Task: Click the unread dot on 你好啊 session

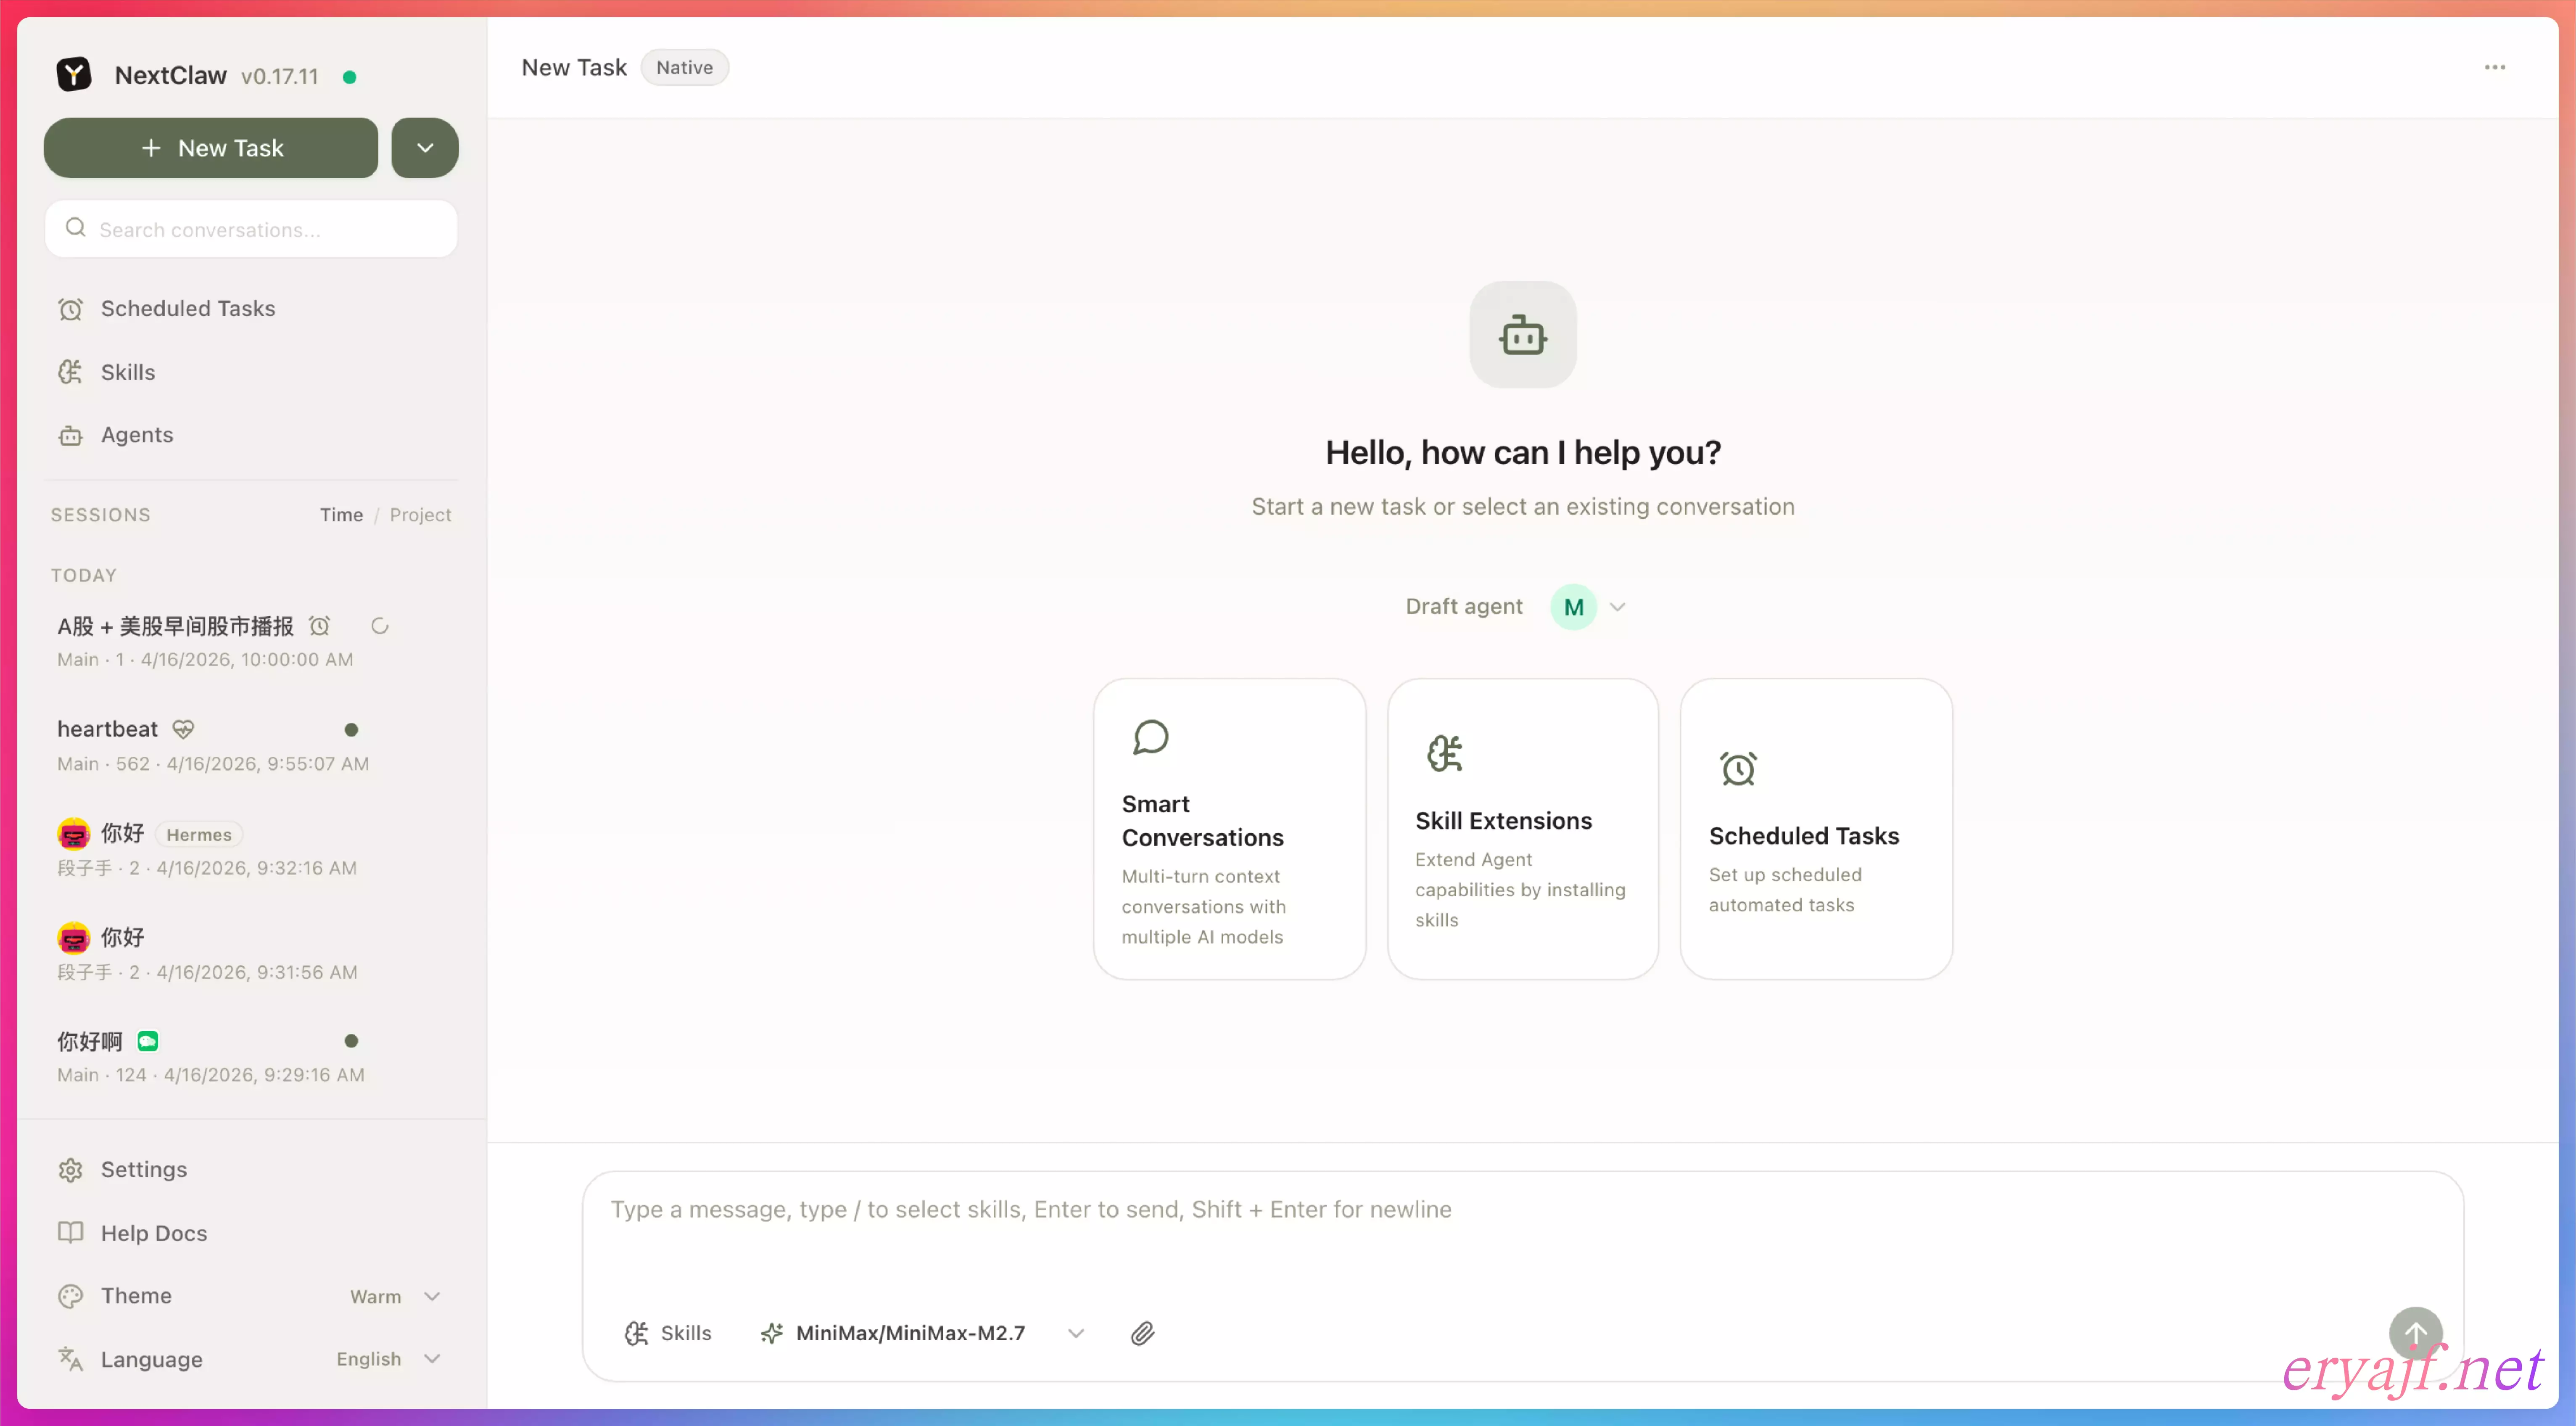Action: coord(351,1041)
